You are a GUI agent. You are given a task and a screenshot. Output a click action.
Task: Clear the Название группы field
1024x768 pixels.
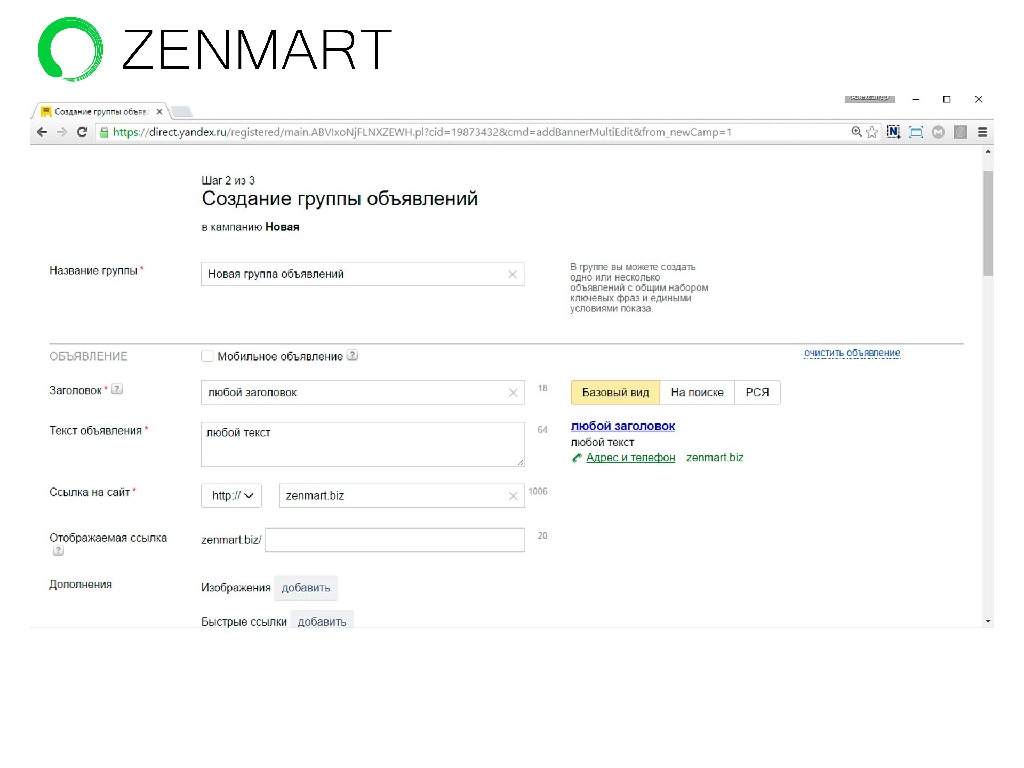pos(513,274)
